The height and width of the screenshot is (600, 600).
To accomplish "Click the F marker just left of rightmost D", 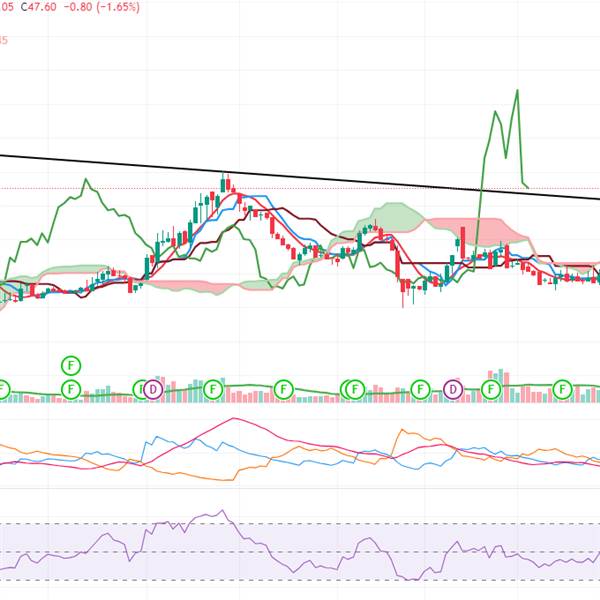I will (420, 390).
